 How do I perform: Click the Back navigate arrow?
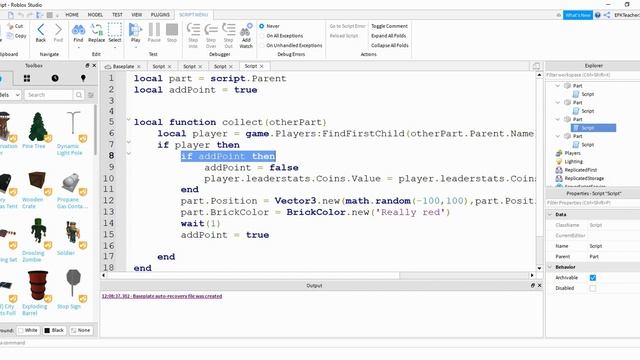pyautogui.click(x=40, y=30)
